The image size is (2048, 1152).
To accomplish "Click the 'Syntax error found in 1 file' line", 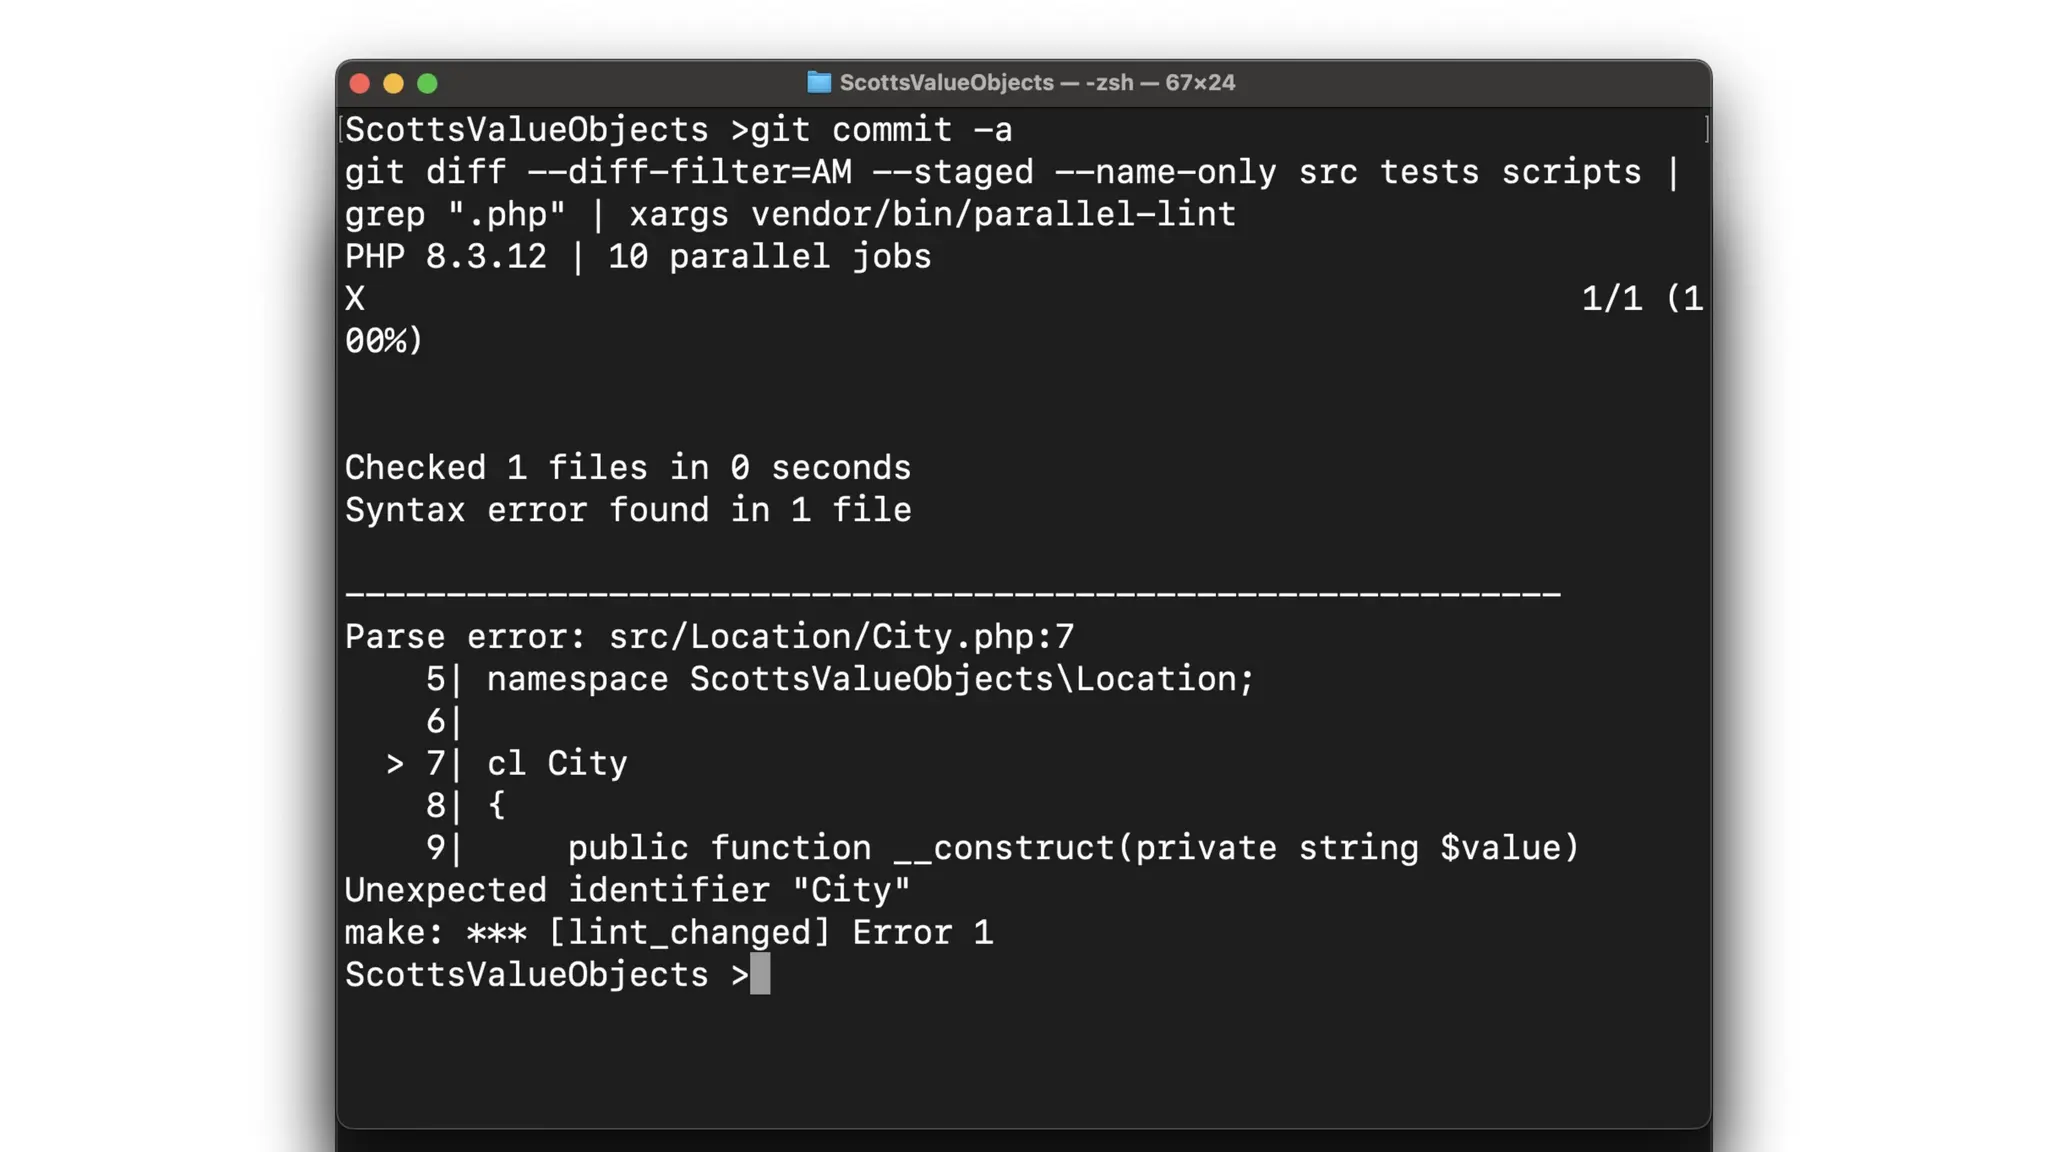I will (628, 510).
